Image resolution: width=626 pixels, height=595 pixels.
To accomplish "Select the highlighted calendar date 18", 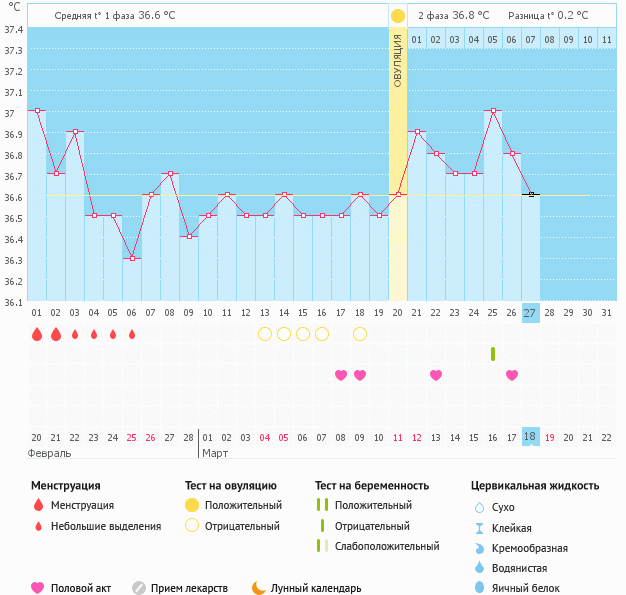I will (x=530, y=437).
